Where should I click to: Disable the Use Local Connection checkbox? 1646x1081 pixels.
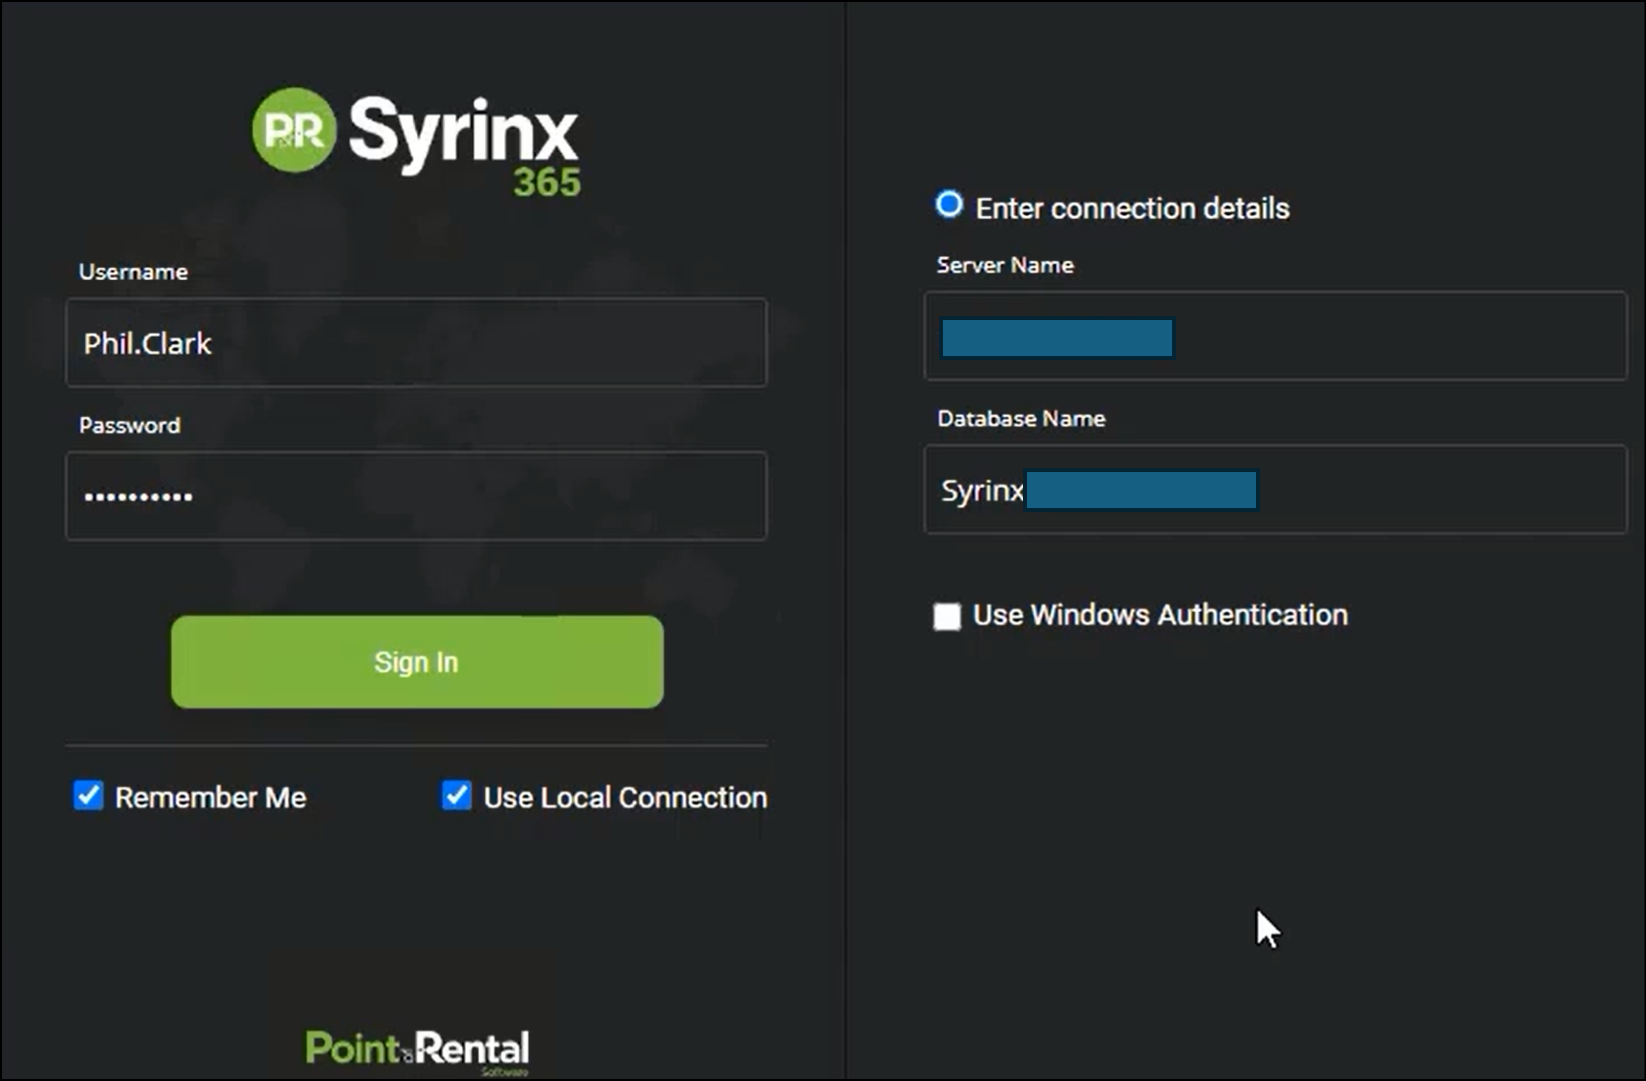click(x=457, y=796)
